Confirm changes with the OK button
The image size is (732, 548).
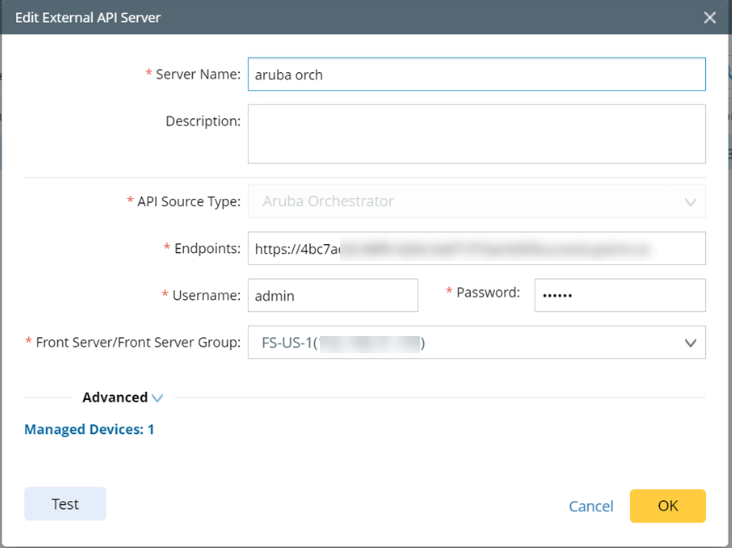pyautogui.click(x=667, y=506)
